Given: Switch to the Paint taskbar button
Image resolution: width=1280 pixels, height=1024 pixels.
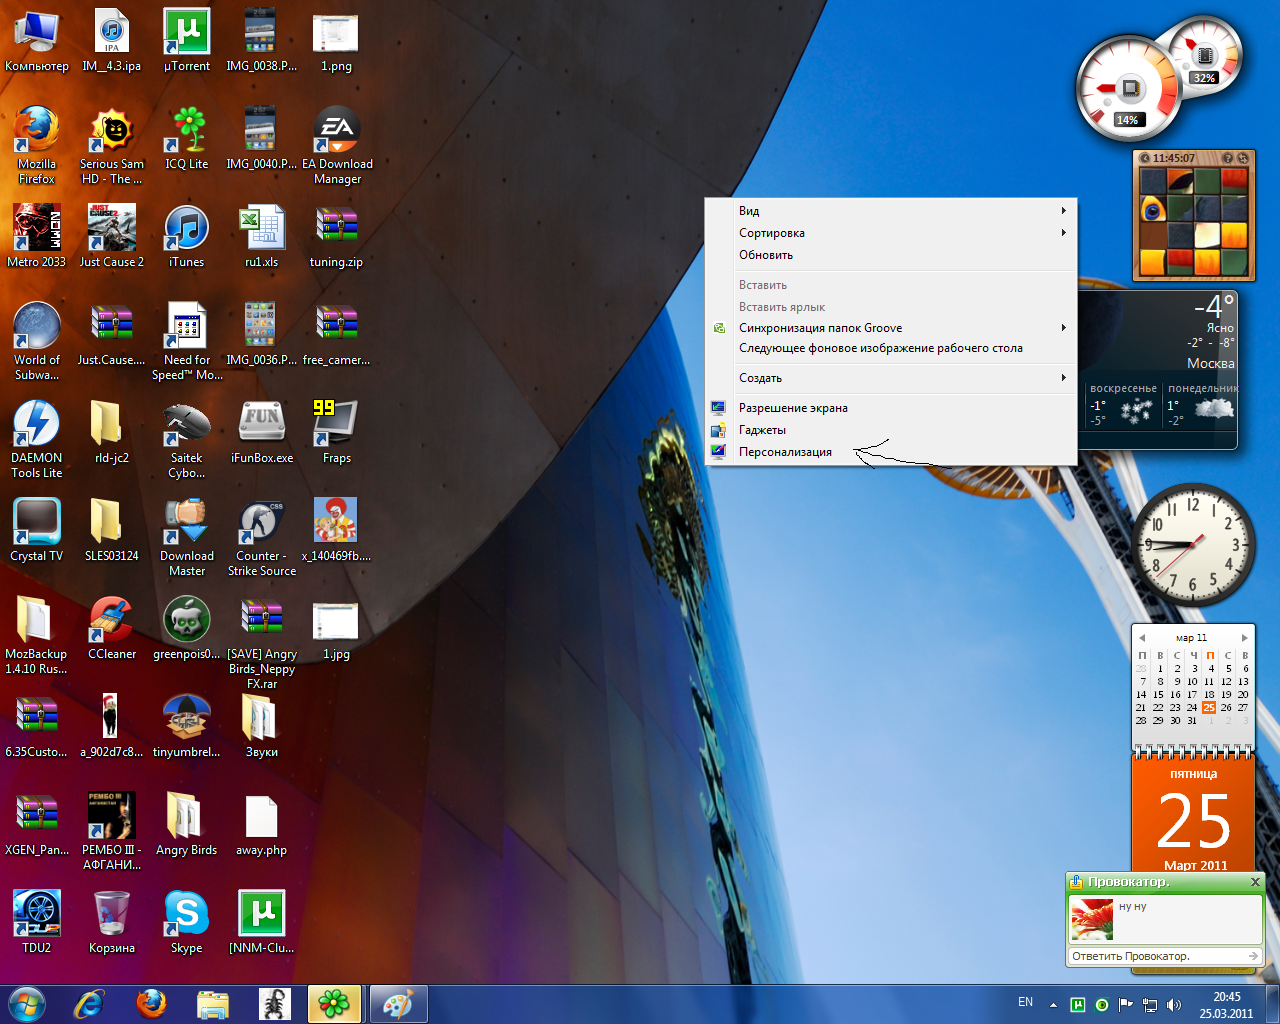Looking at the screenshot, I should 399,1004.
